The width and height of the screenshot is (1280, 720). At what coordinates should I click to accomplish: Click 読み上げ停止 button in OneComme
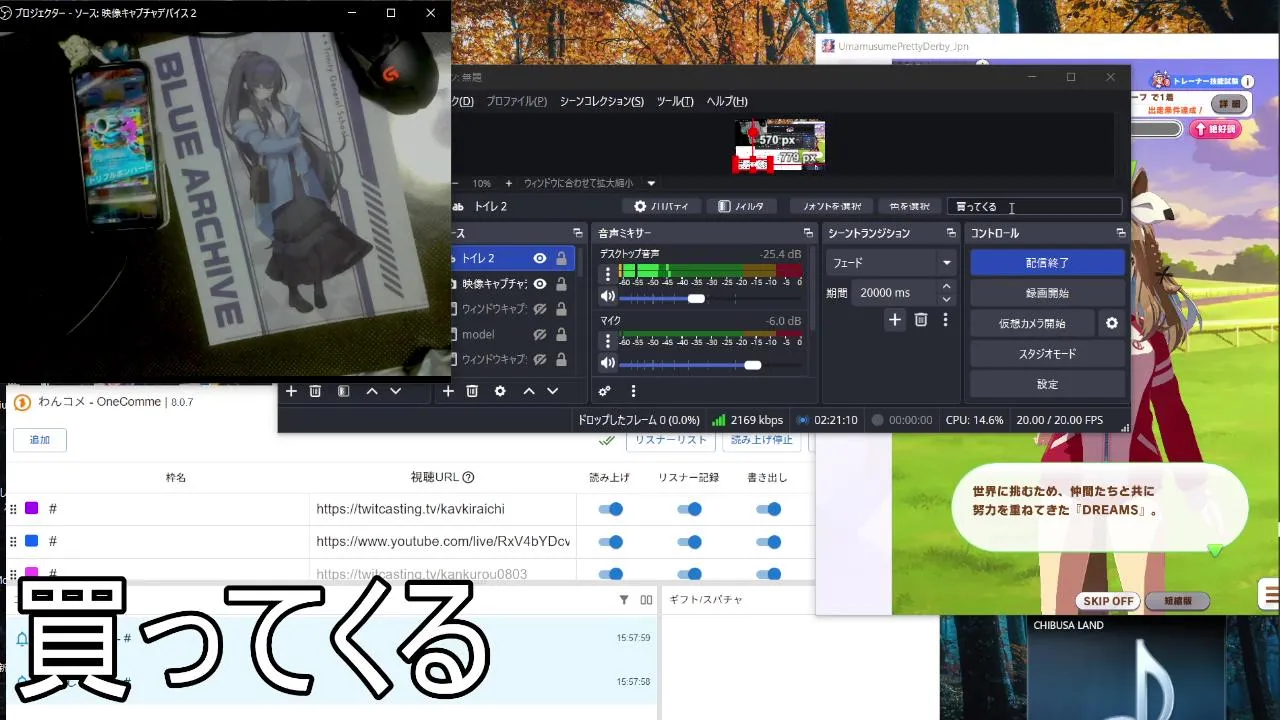click(762, 439)
